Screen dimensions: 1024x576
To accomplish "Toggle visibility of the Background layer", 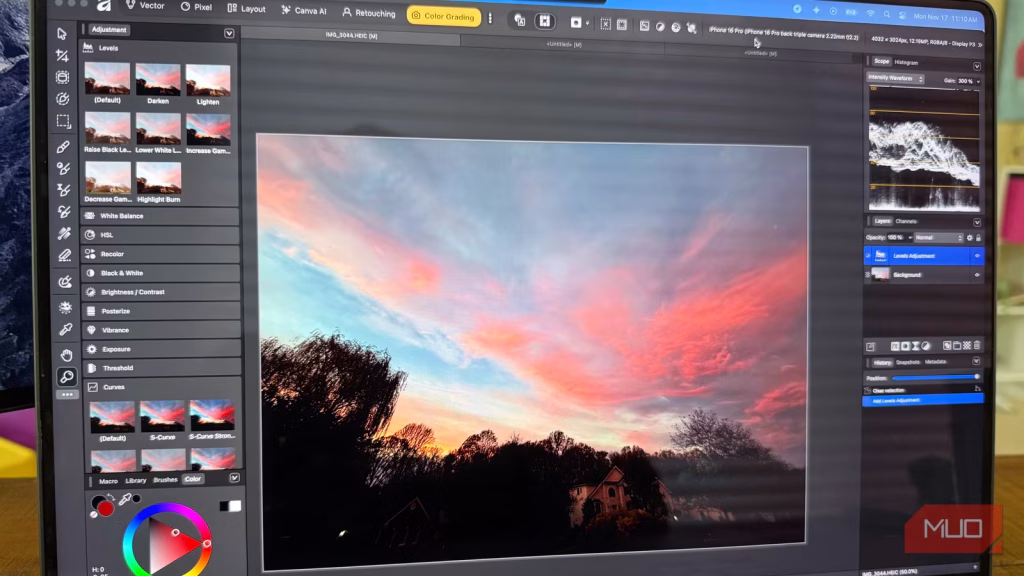I will point(976,274).
